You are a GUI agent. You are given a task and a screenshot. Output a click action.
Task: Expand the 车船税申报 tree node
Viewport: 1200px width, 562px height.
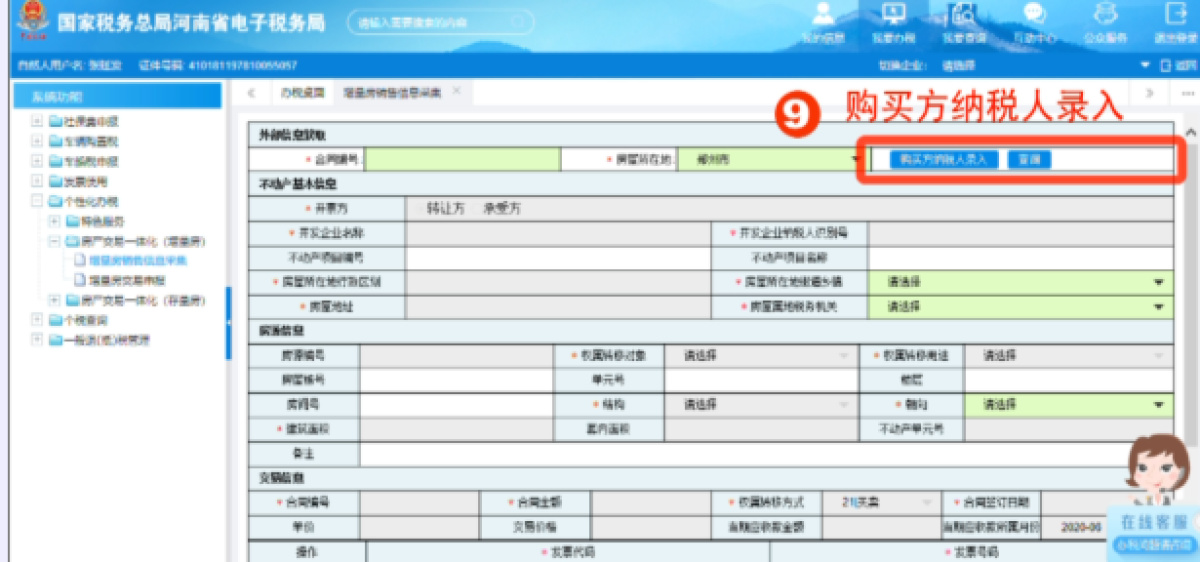[x=38, y=161]
